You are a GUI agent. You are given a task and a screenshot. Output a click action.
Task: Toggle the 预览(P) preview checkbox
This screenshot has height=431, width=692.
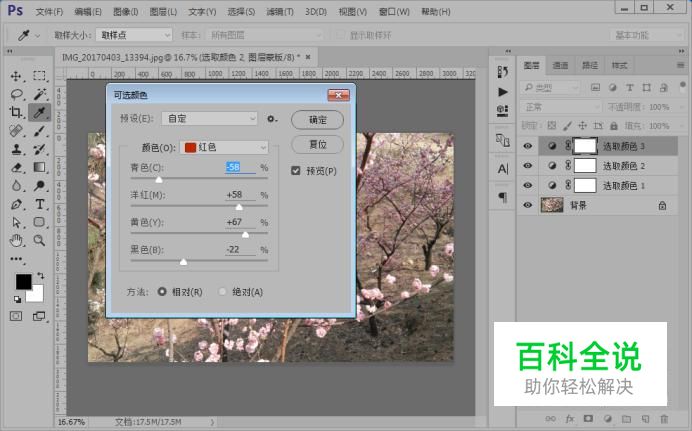click(x=296, y=171)
